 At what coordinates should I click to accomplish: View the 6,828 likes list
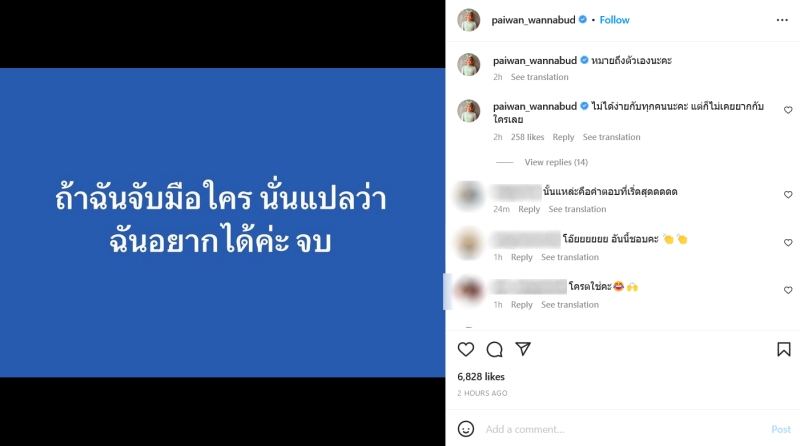coord(481,377)
